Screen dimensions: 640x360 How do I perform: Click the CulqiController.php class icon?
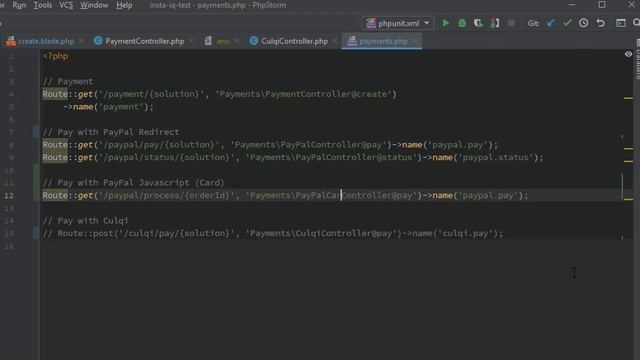click(x=254, y=41)
